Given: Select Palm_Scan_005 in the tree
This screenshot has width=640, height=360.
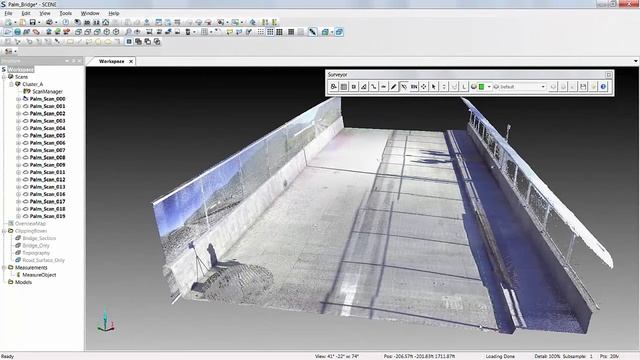Looking at the screenshot, I should (47, 136).
